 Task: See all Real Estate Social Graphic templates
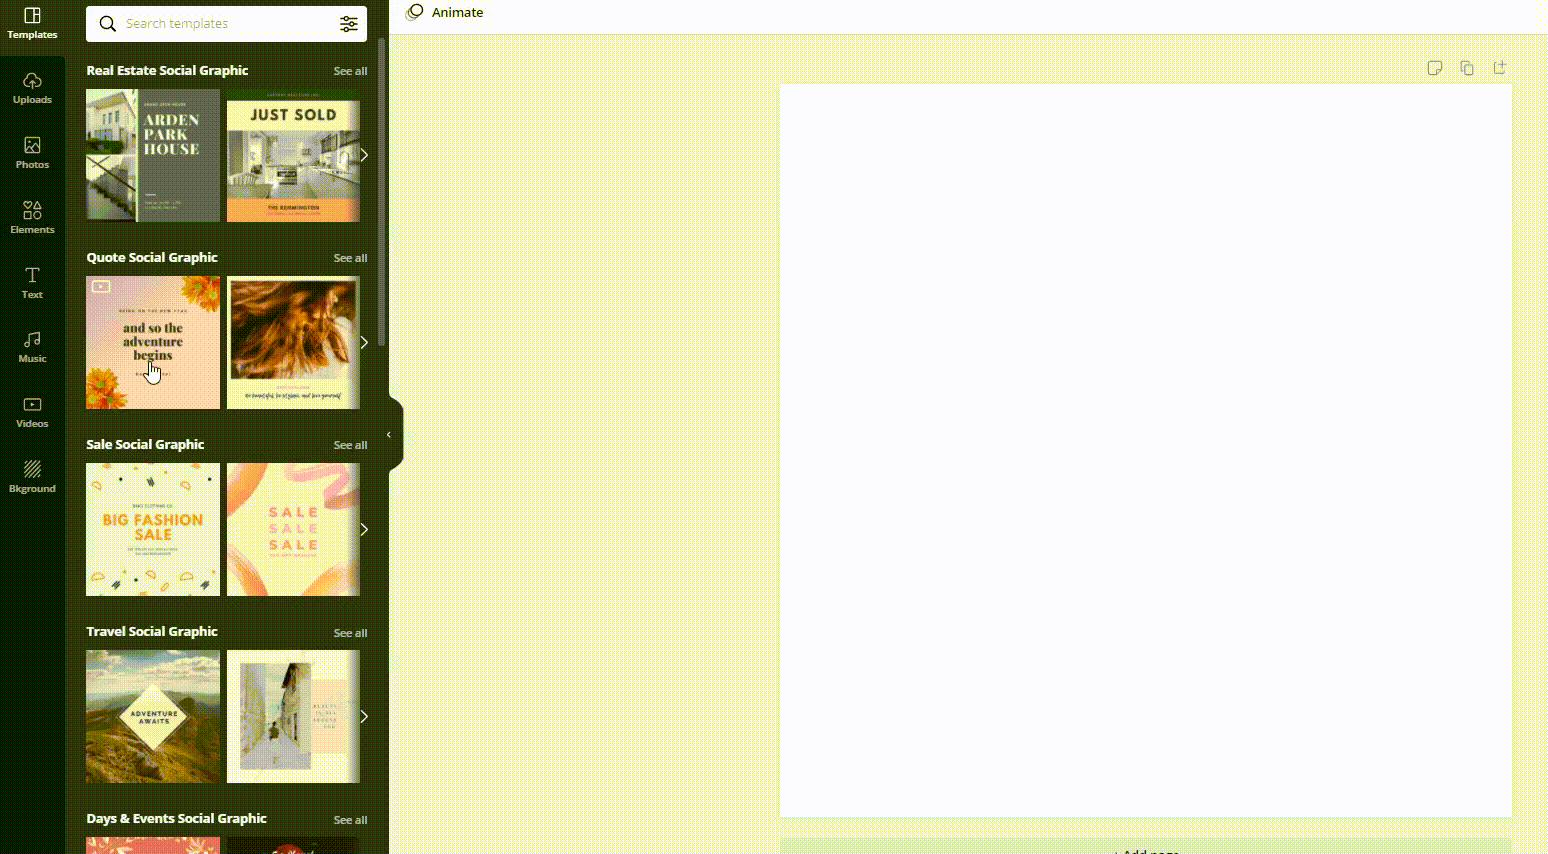pos(350,71)
